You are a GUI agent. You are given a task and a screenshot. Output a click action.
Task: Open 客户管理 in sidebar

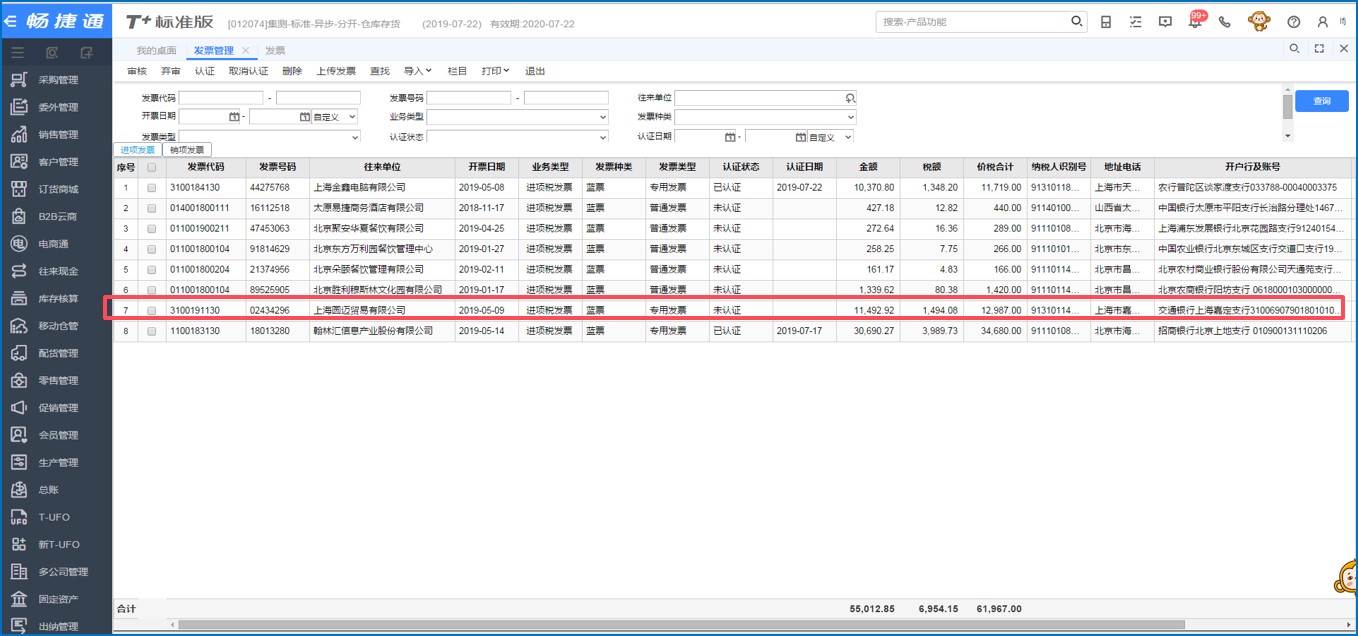pyautogui.click(x=58, y=162)
